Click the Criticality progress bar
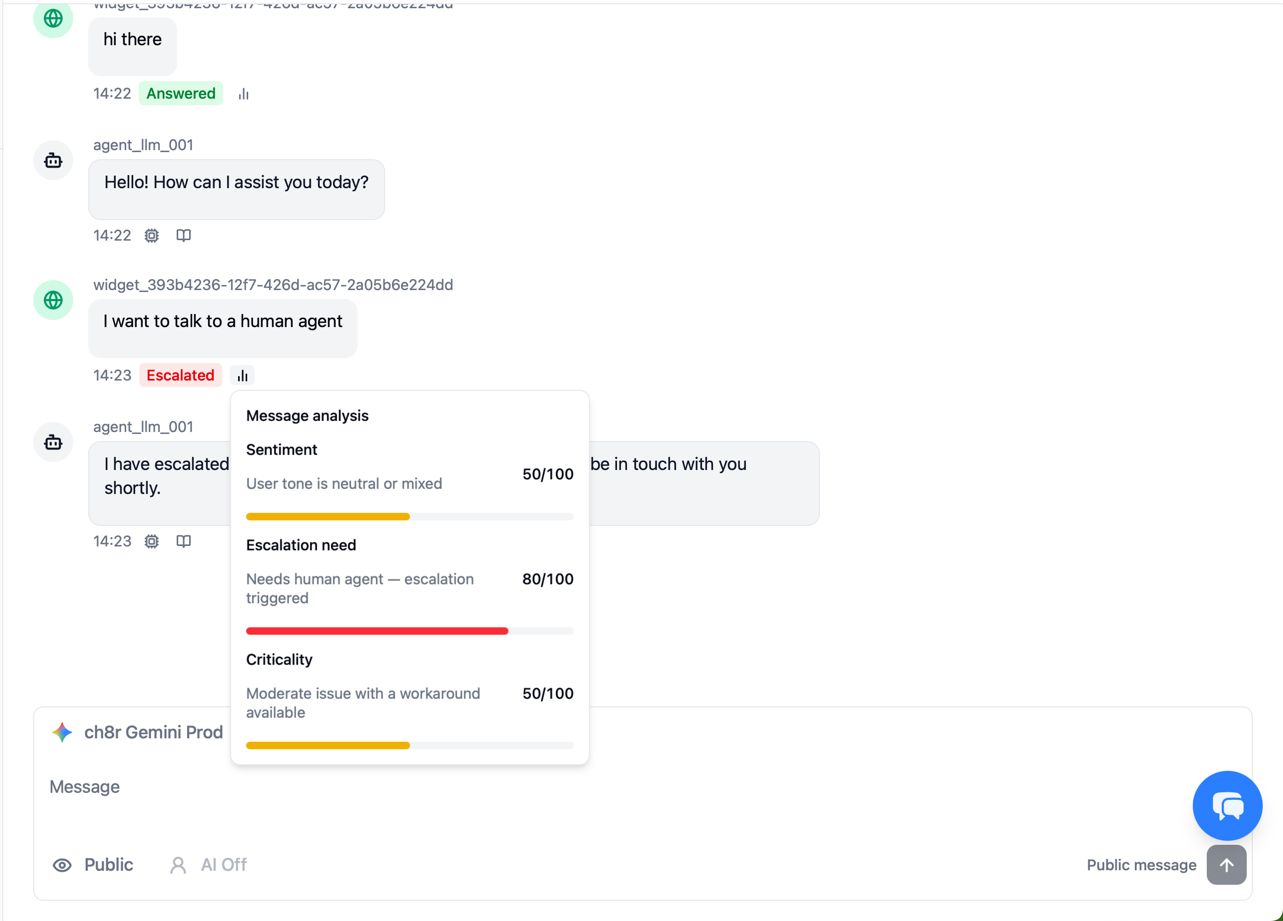This screenshot has height=921, width=1283. pyautogui.click(x=409, y=745)
